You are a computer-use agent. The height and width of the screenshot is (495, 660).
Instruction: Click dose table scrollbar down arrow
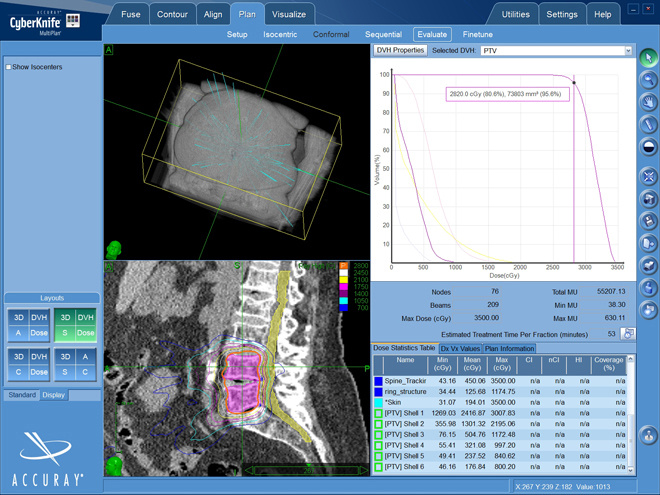pos(630,470)
